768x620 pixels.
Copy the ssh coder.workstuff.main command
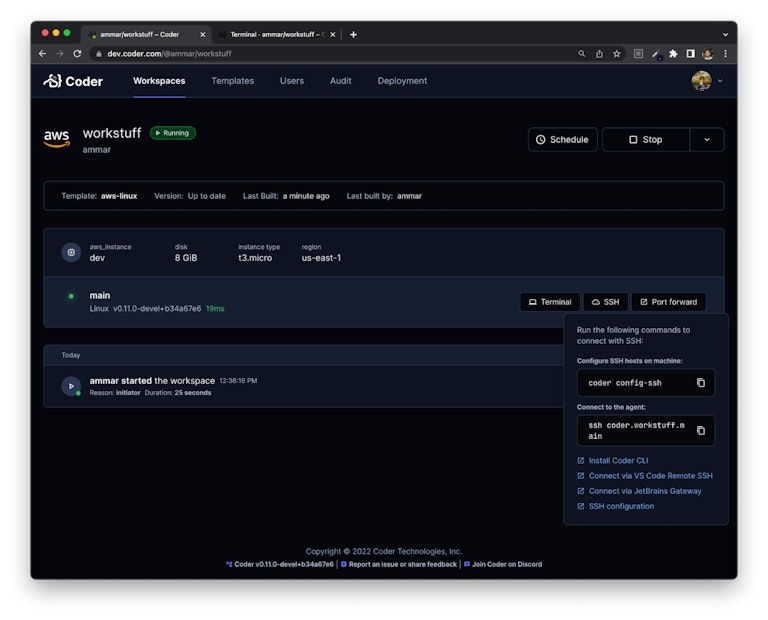700,430
